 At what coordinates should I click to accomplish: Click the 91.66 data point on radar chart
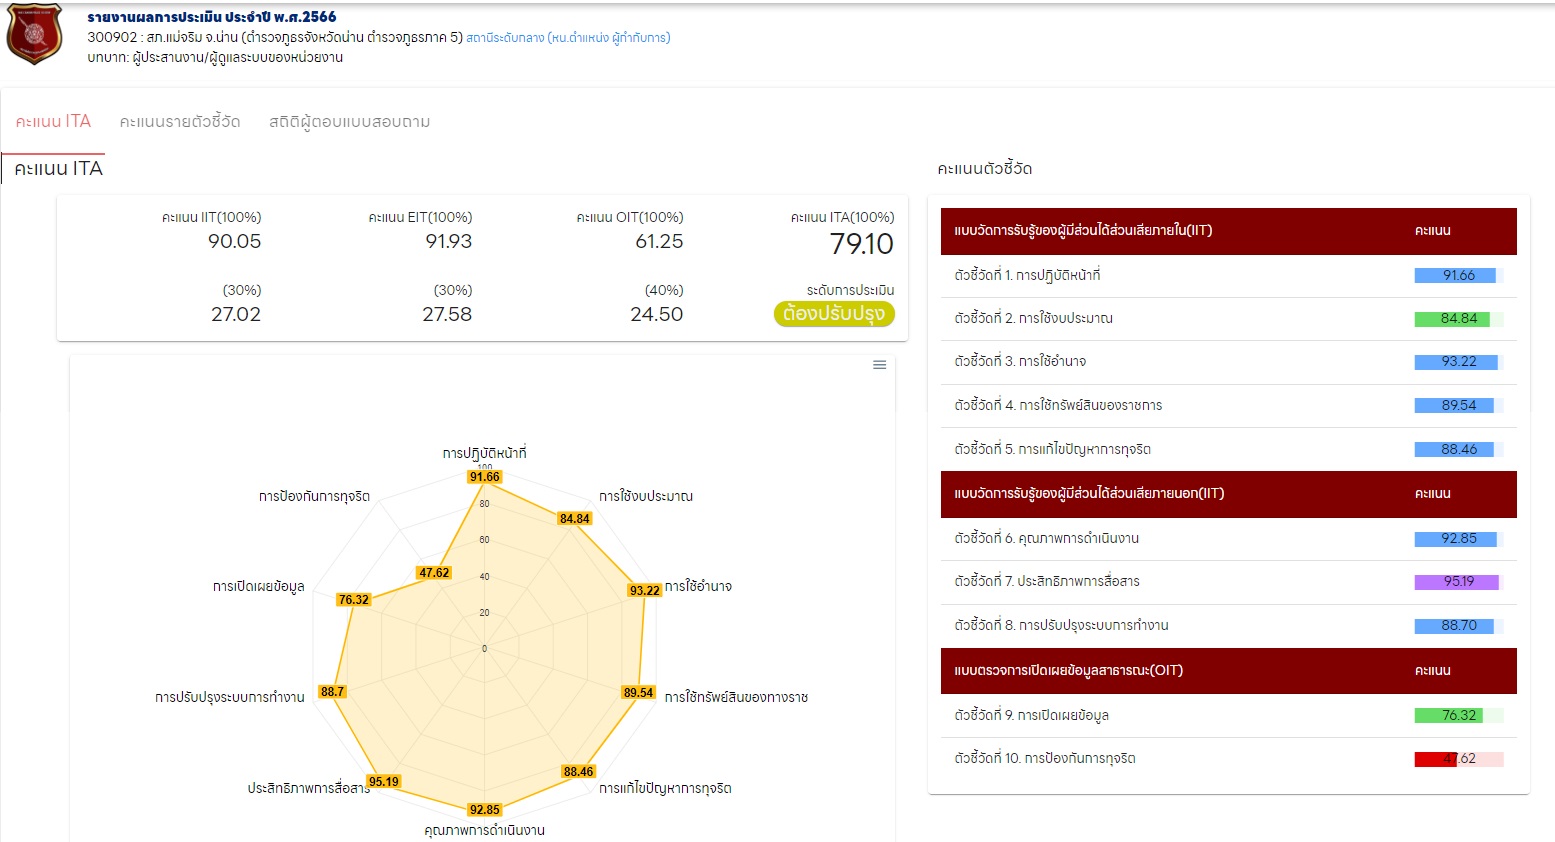tap(485, 477)
